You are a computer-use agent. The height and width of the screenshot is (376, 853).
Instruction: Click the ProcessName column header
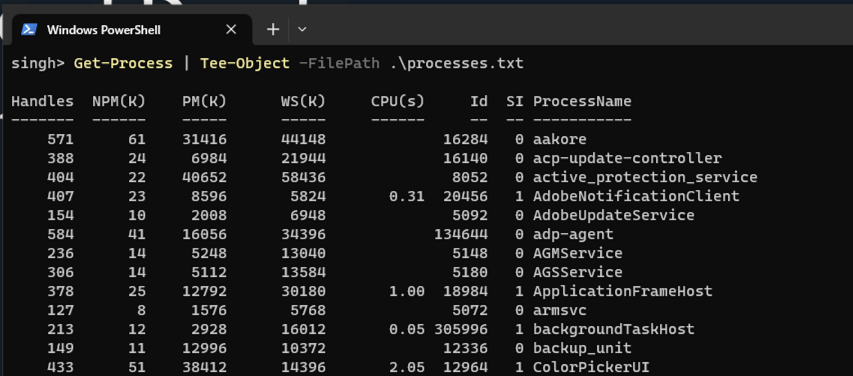tap(582, 101)
